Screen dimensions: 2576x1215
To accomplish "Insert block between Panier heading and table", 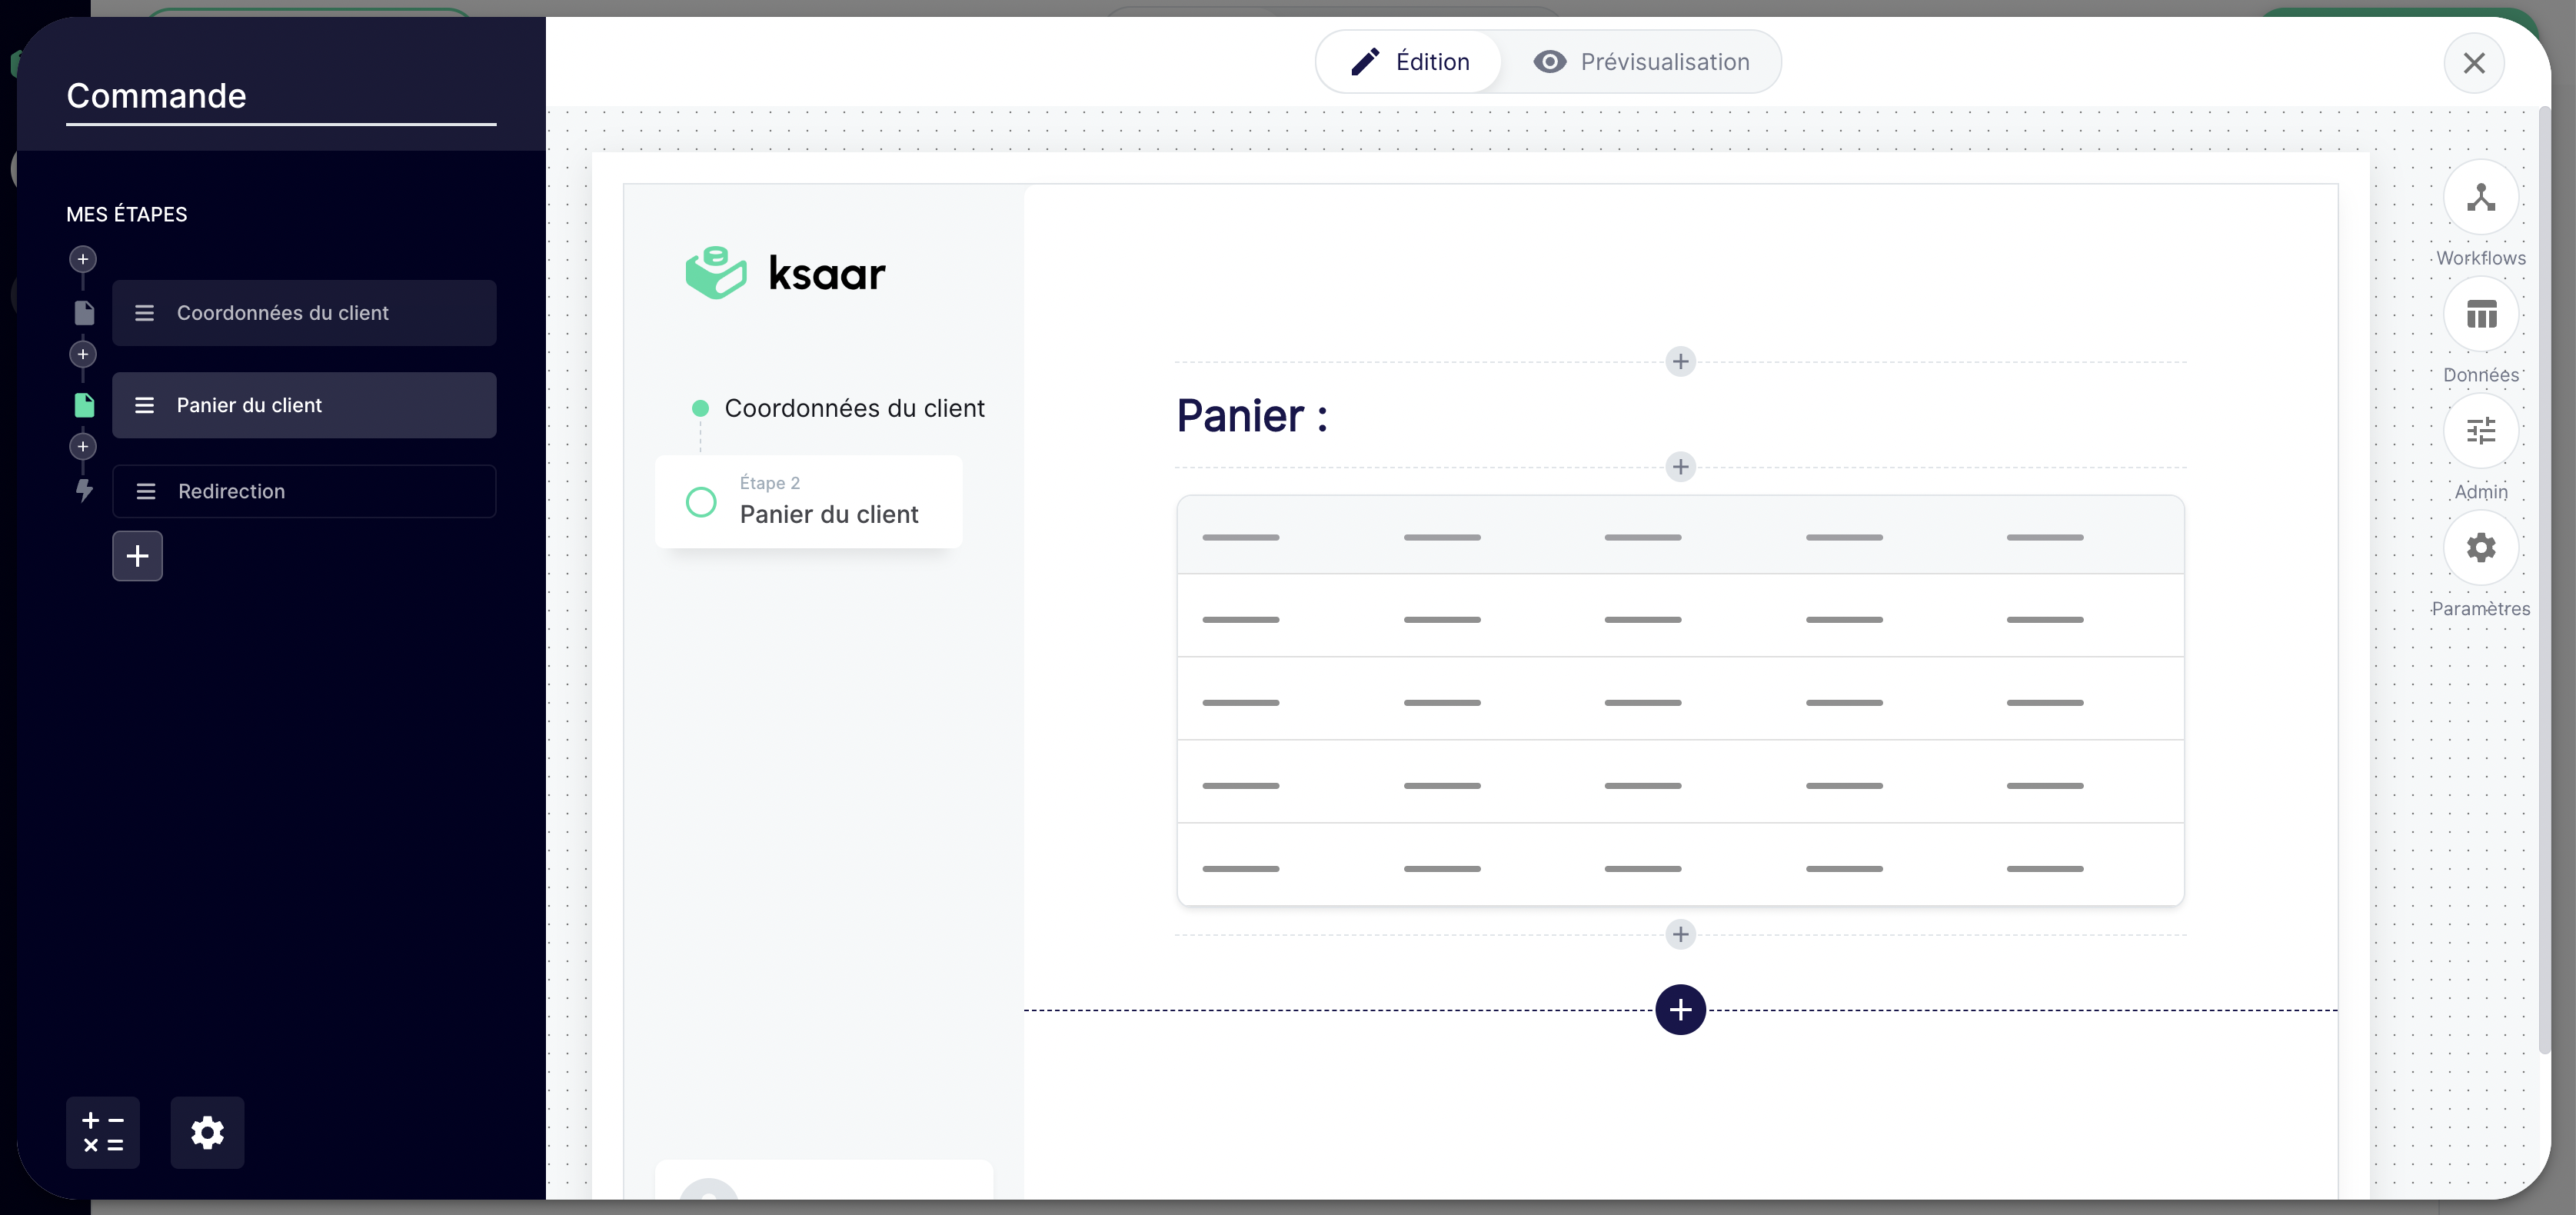I will click(1680, 467).
